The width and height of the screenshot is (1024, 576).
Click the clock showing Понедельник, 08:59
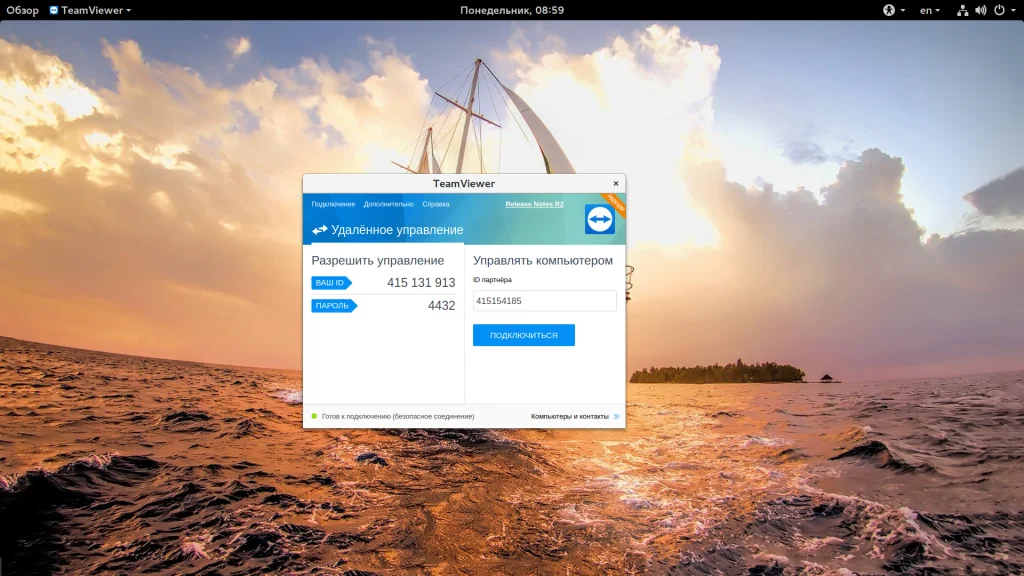click(x=512, y=10)
